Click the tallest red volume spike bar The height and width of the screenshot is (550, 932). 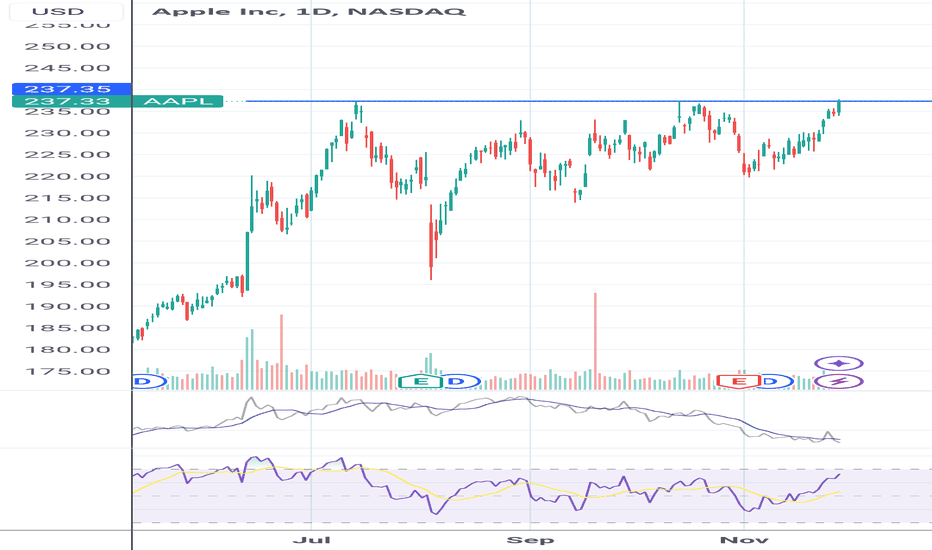tap(595, 341)
